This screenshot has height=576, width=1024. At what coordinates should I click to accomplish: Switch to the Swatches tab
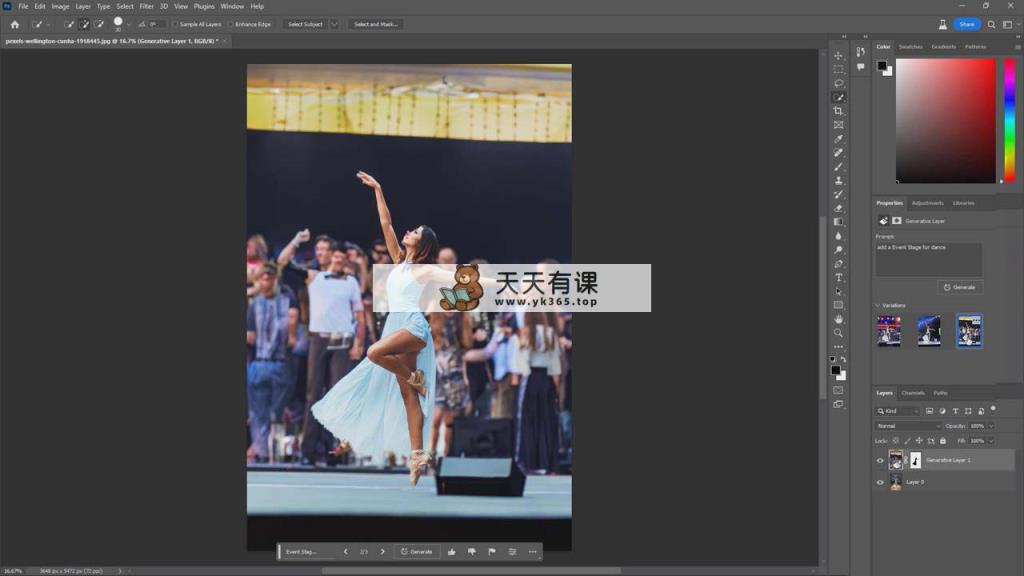tap(910, 47)
